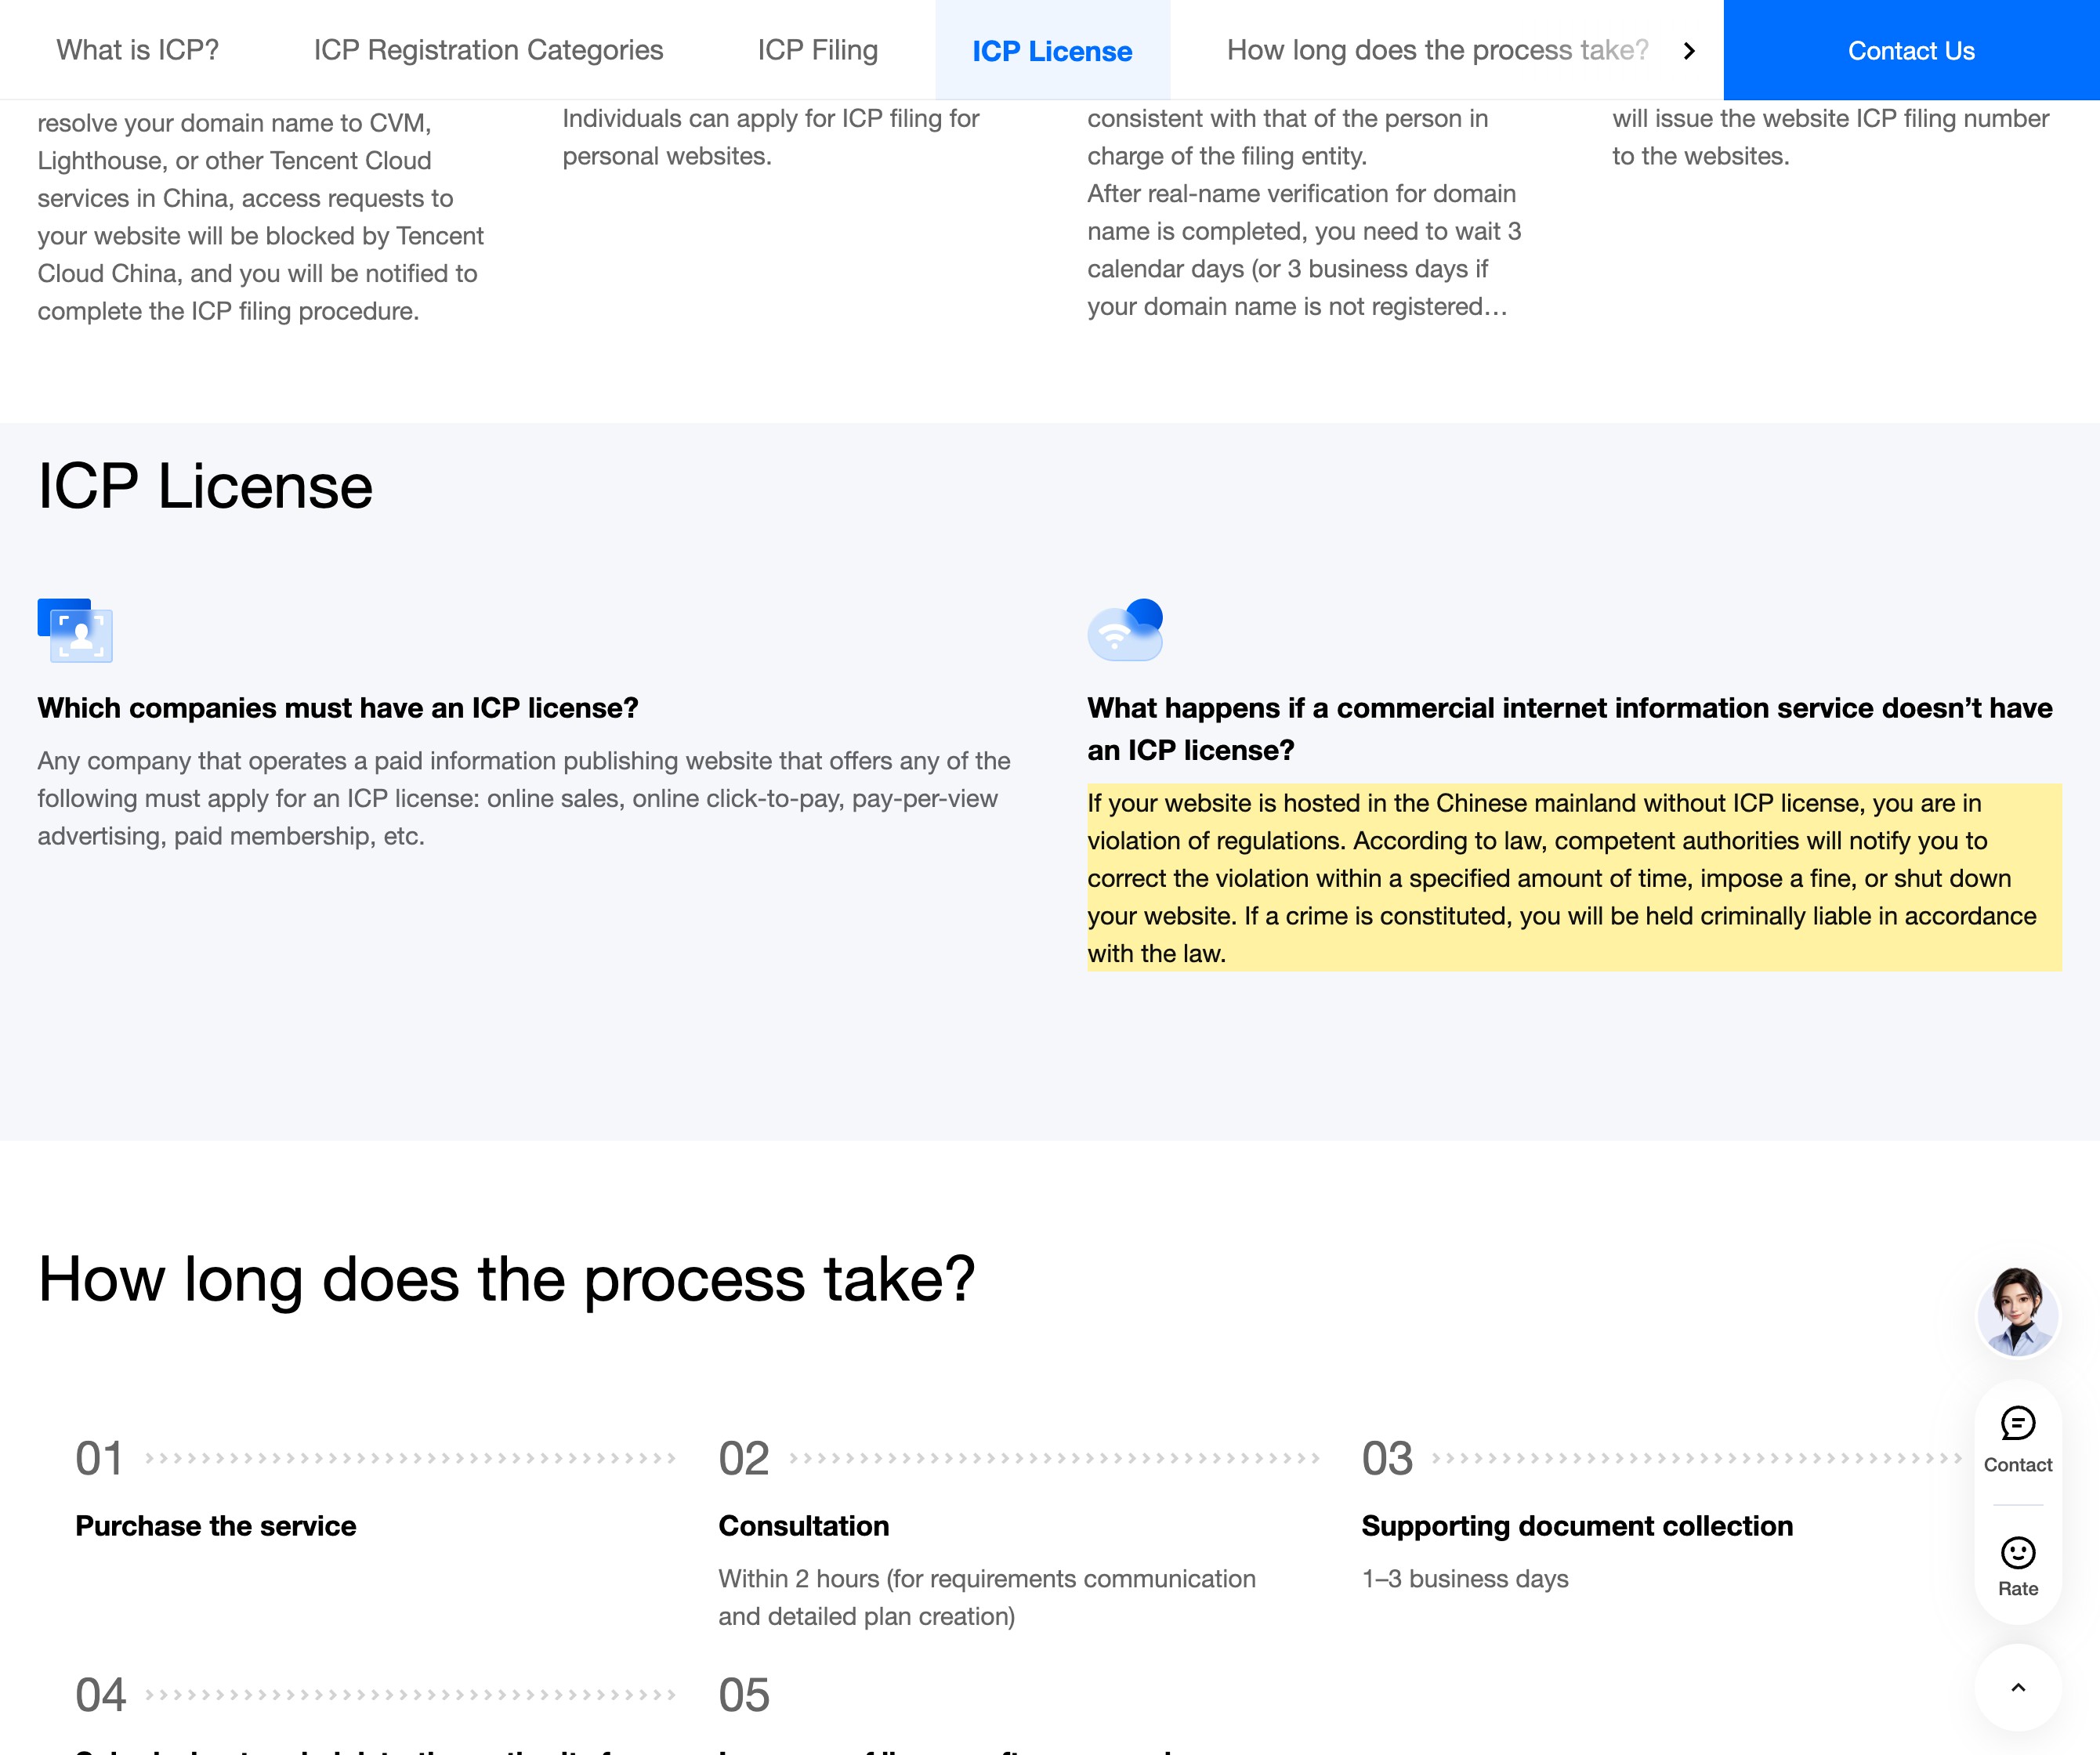The image size is (2100, 1755).
Task: Click the cloud wifi icon
Action: (x=1125, y=630)
